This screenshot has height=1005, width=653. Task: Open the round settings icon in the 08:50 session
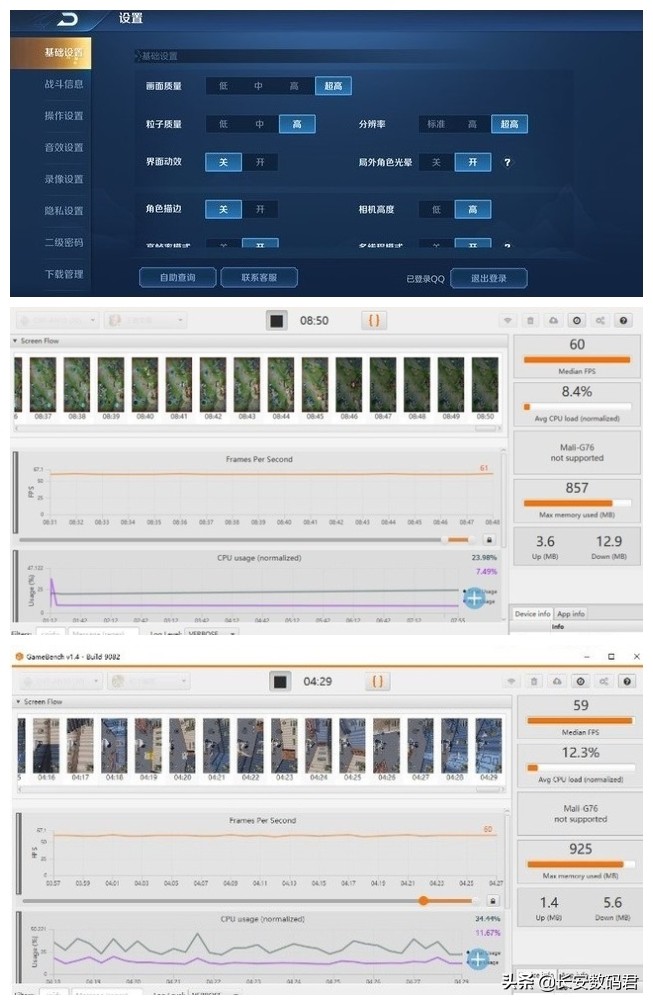pos(577,320)
